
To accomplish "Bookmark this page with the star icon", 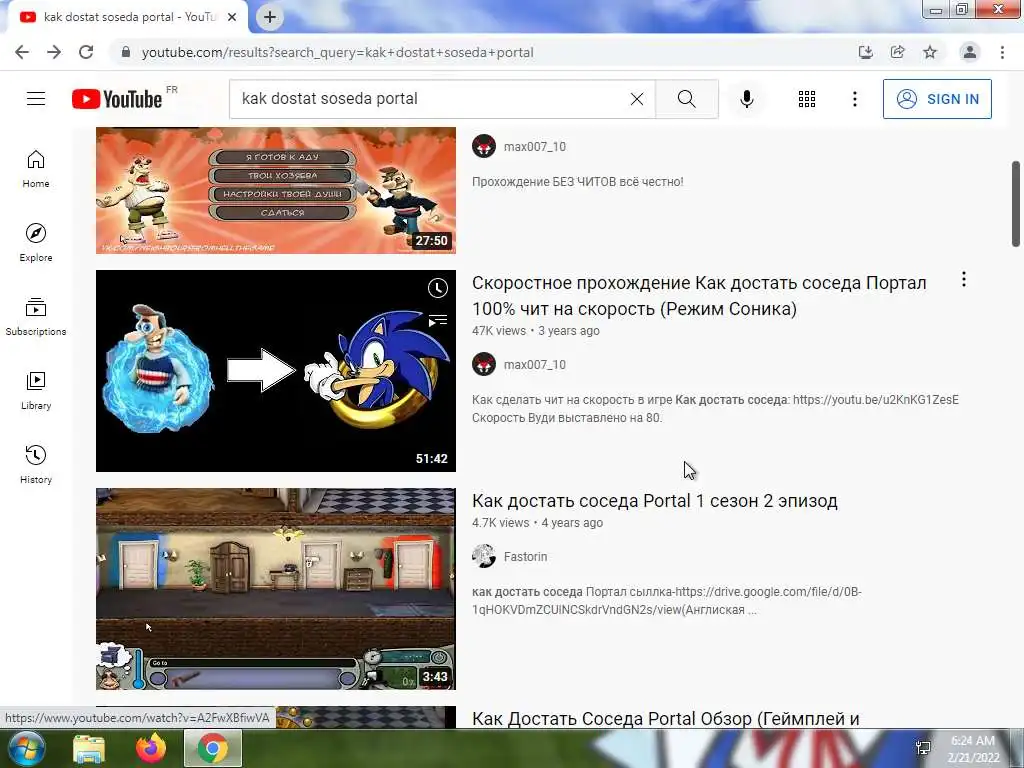I will click(x=930, y=52).
